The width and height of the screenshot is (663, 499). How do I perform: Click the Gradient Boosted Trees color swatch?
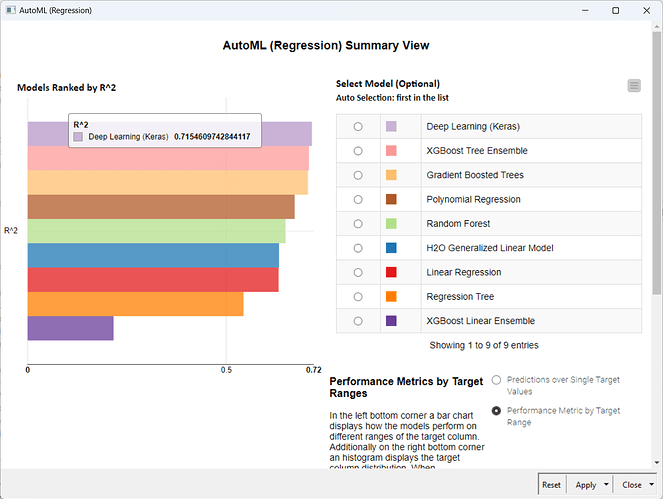pyautogui.click(x=391, y=175)
